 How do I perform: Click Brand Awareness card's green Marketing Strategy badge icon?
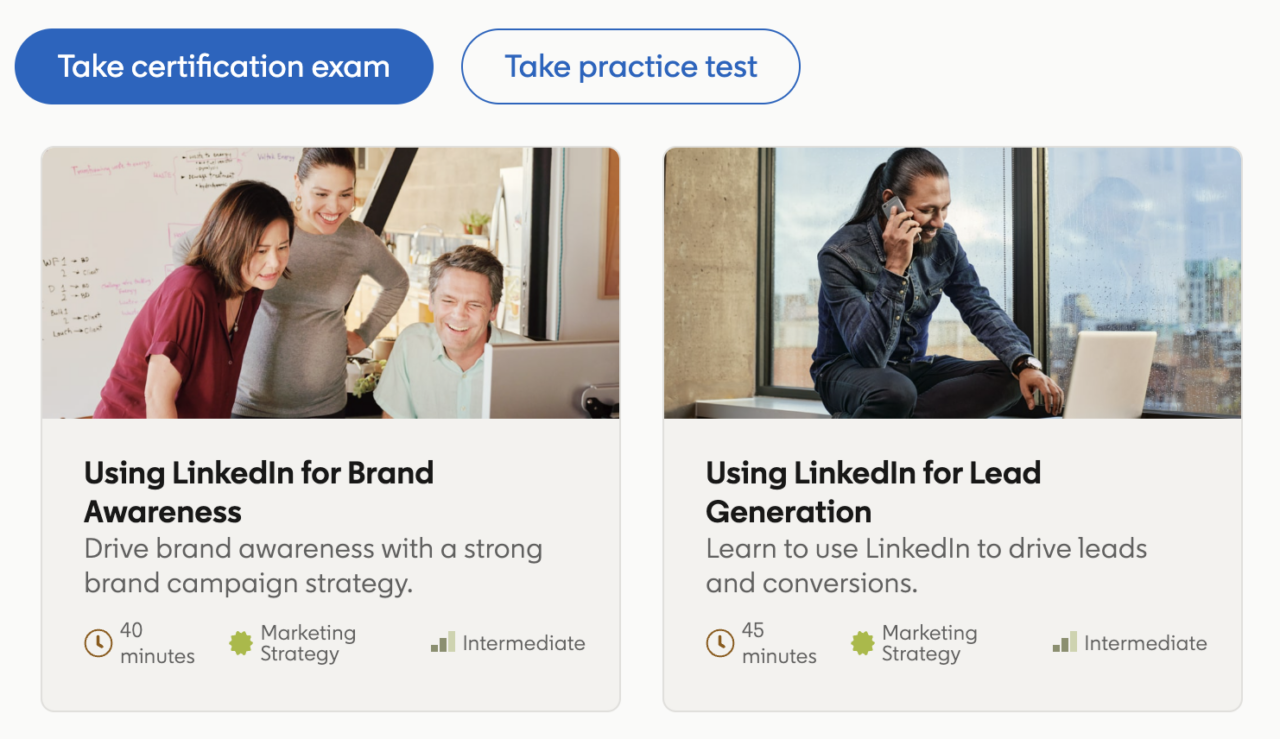pyautogui.click(x=241, y=643)
